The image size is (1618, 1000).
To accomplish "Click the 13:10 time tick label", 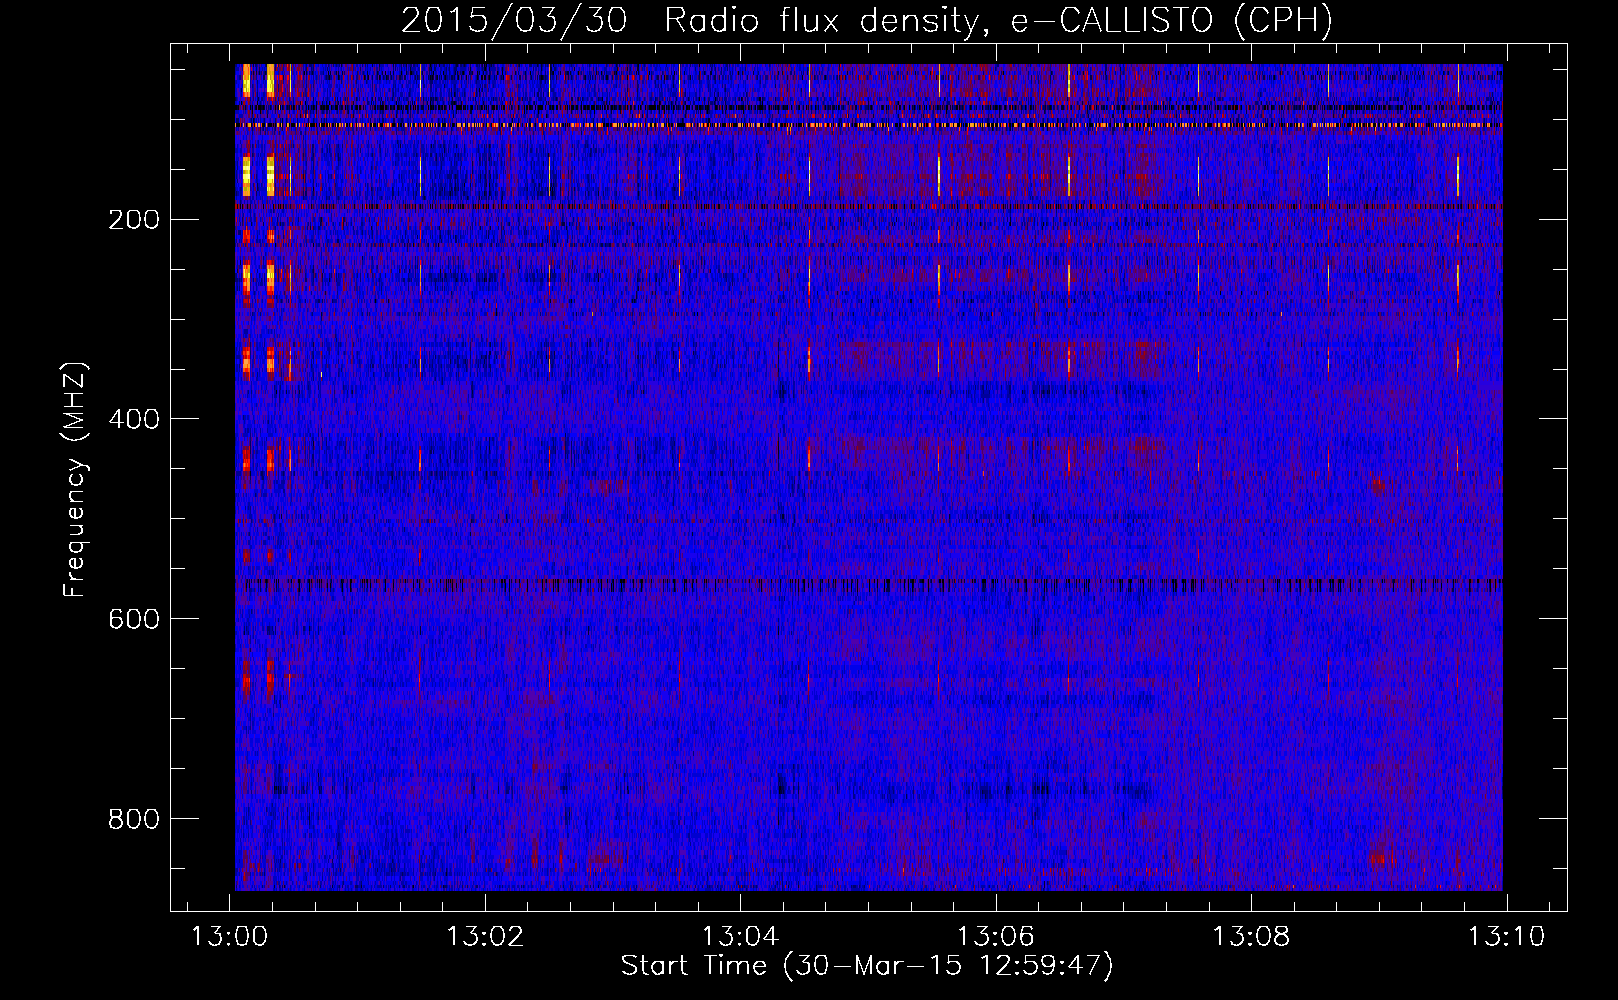I will point(1506,937).
